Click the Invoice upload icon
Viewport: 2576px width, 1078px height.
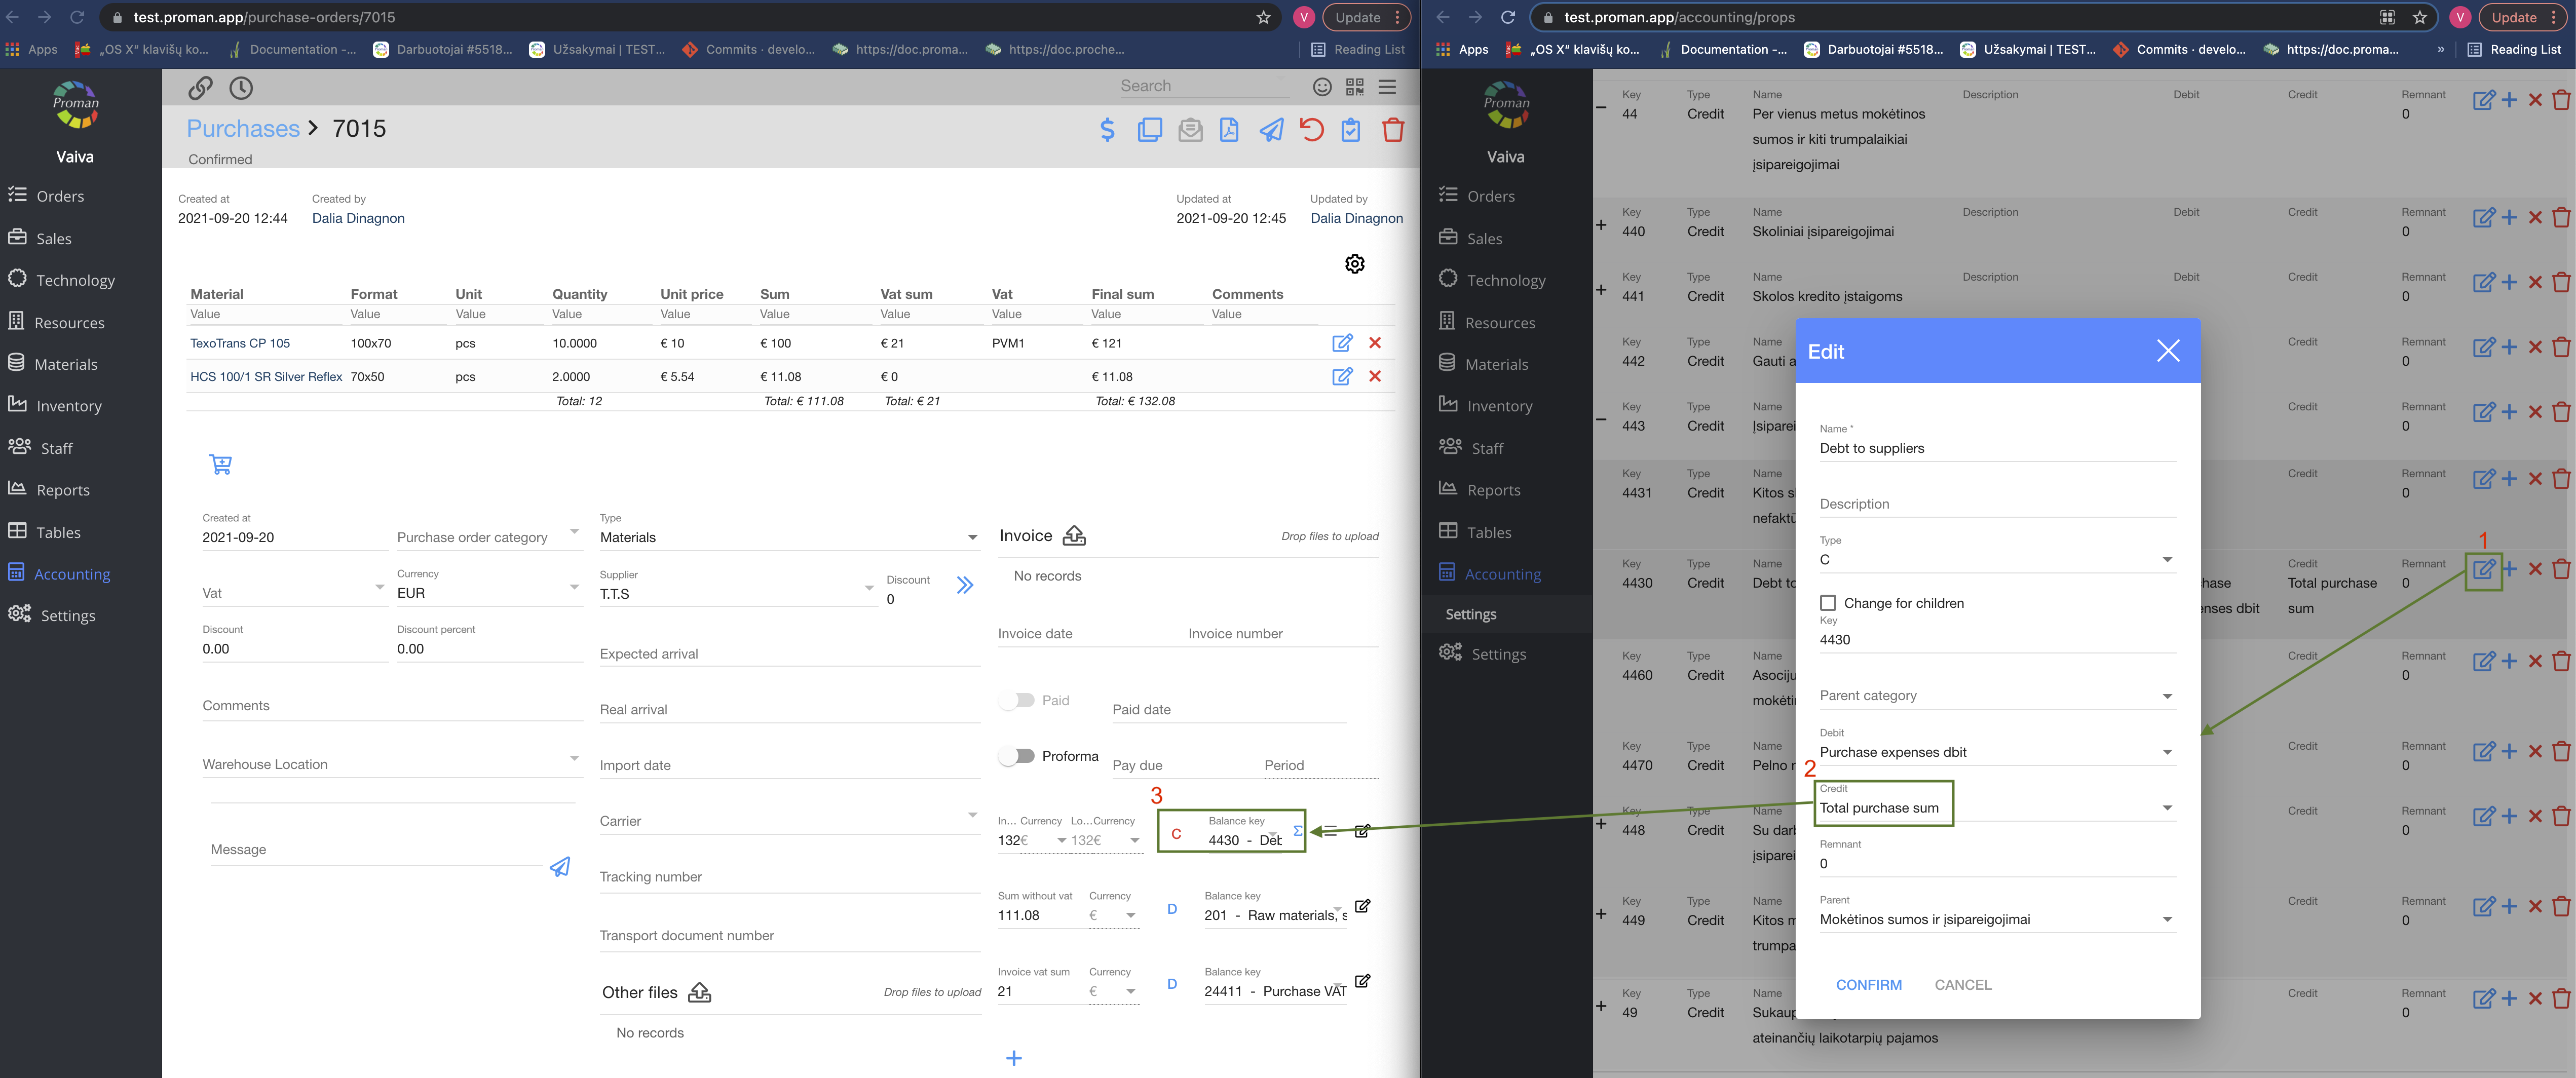(x=1074, y=536)
